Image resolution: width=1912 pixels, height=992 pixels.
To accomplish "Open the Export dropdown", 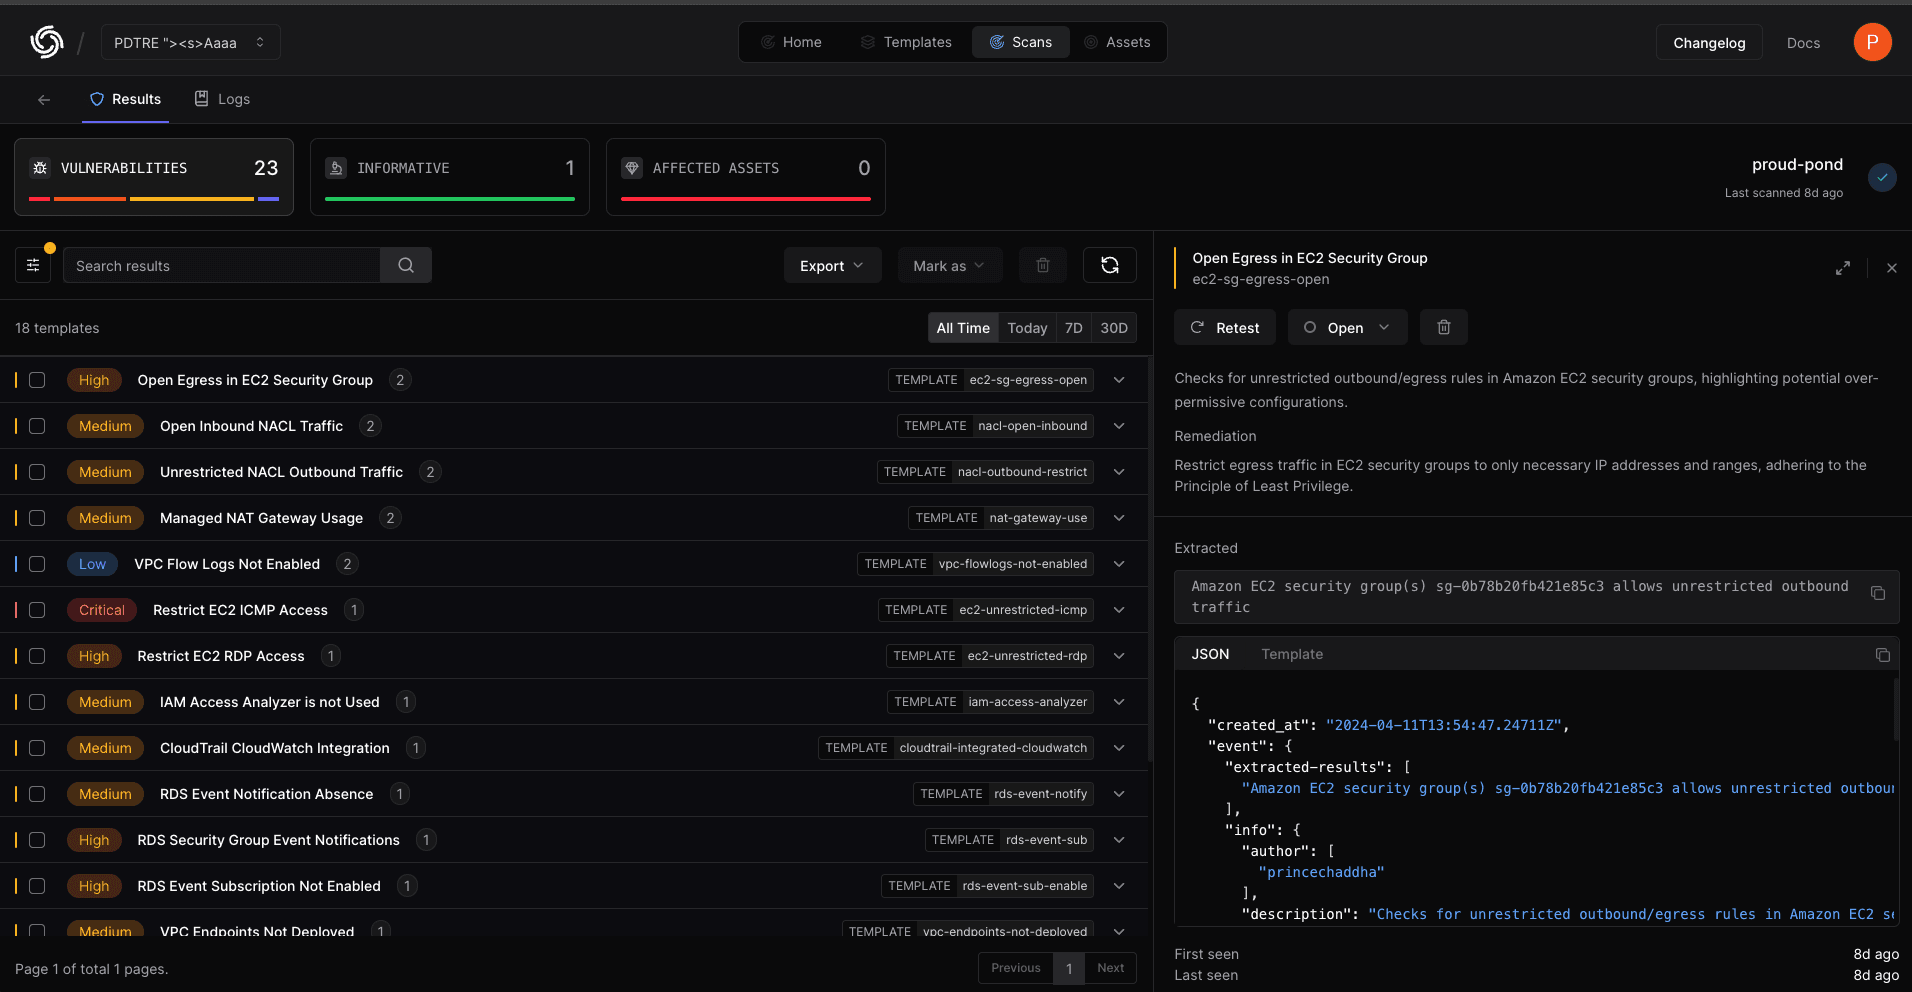I will (832, 266).
